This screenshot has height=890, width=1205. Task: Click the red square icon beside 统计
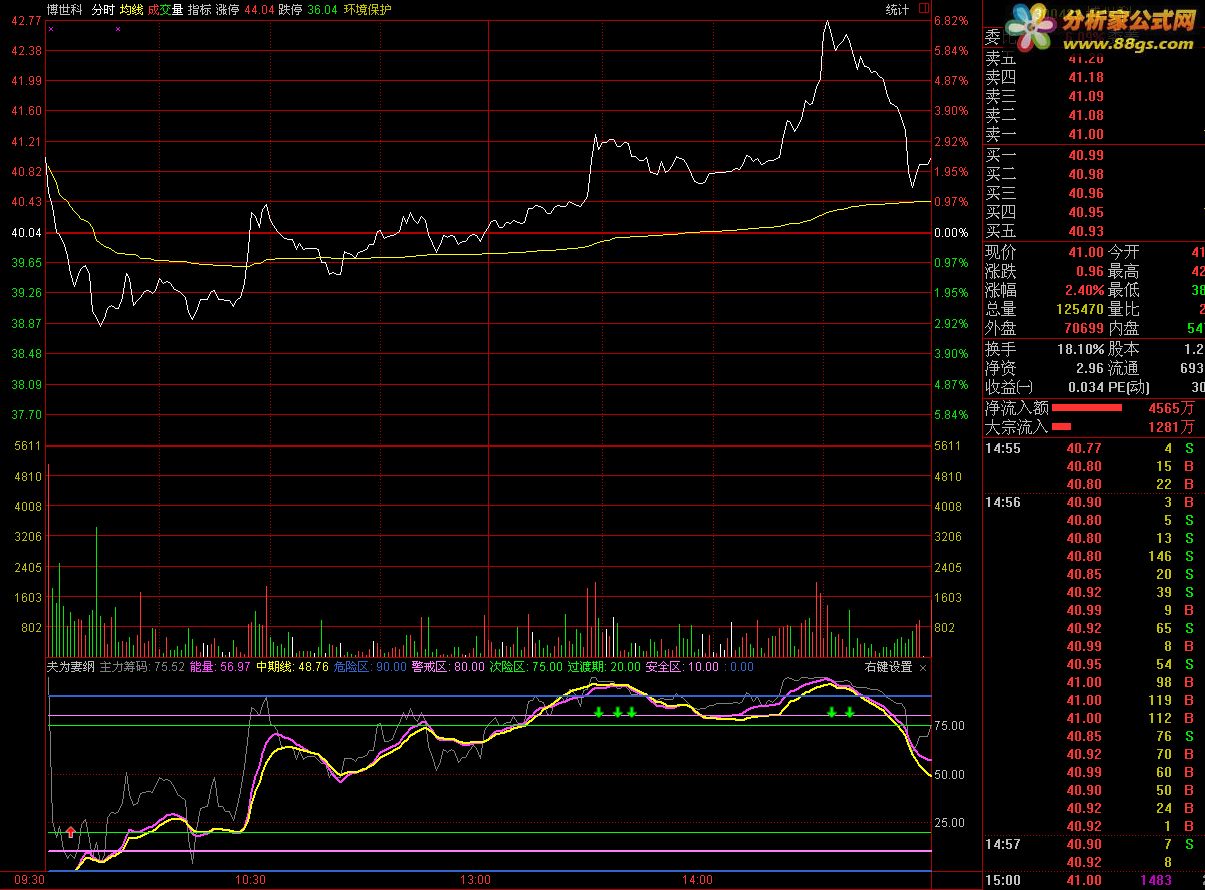[x=923, y=9]
